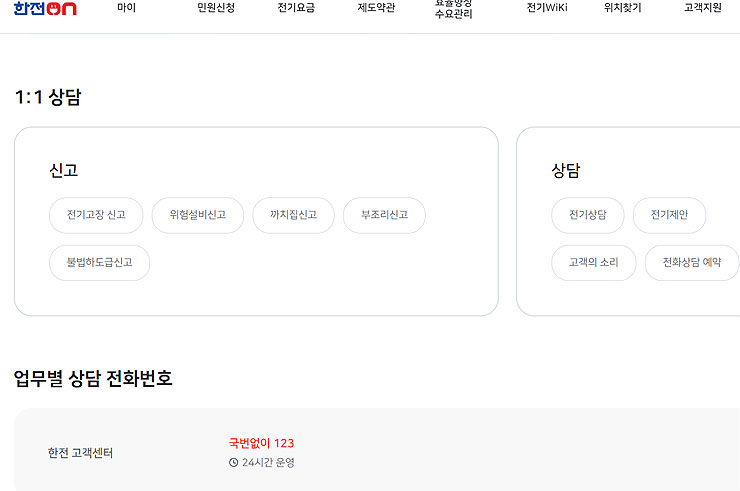Click the red 국번없이 123 phone number

261,443
